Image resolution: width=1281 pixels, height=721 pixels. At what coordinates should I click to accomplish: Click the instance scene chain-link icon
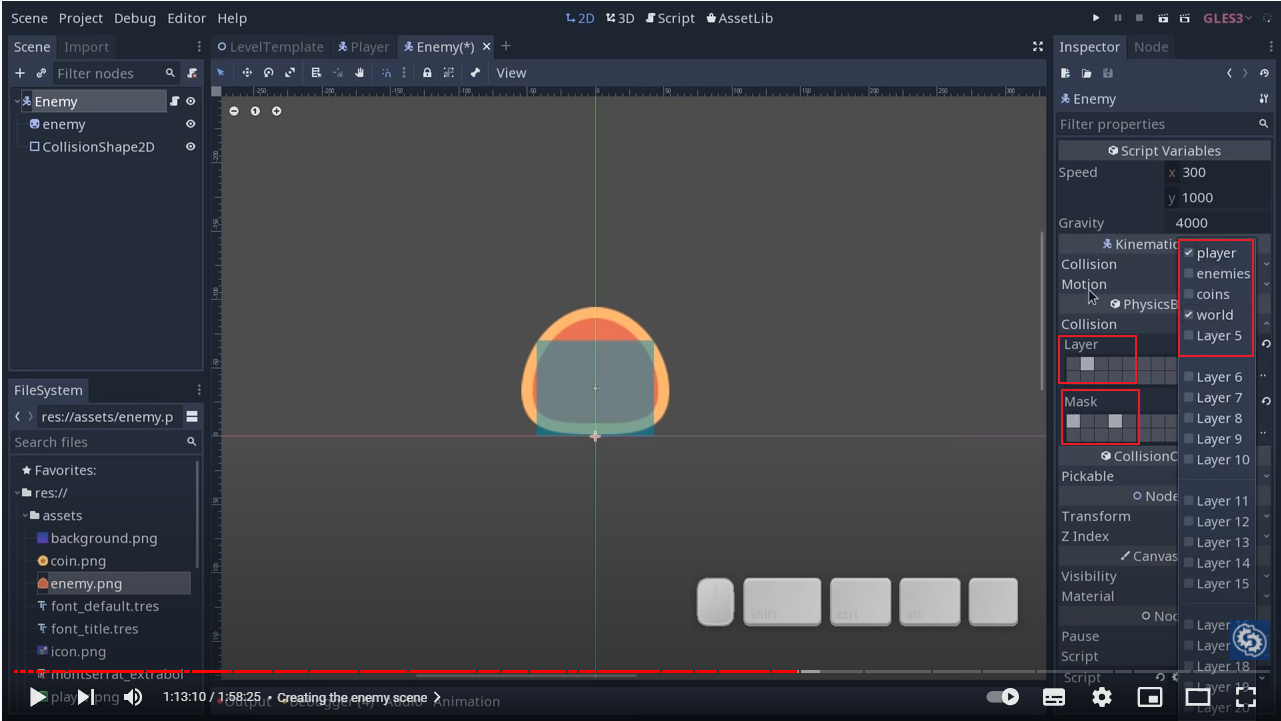point(41,73)
